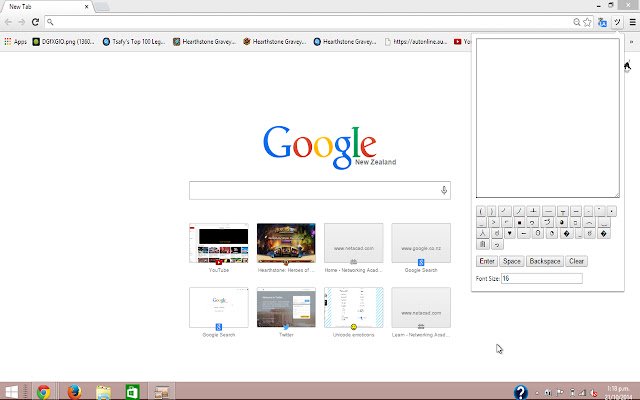Click the taskbar clock
The image size is (640, 400).
pyautogui.click(x=618, y=392)
